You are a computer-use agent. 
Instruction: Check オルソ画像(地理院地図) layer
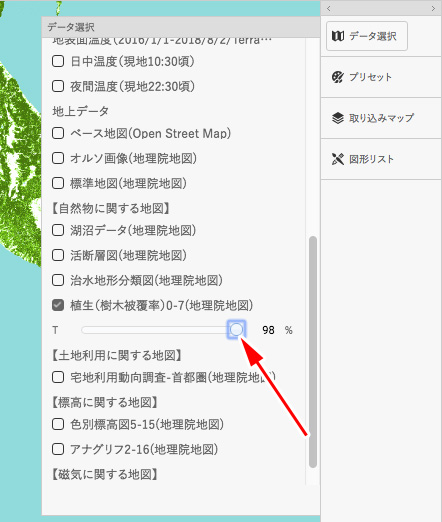tap(58, 158)
